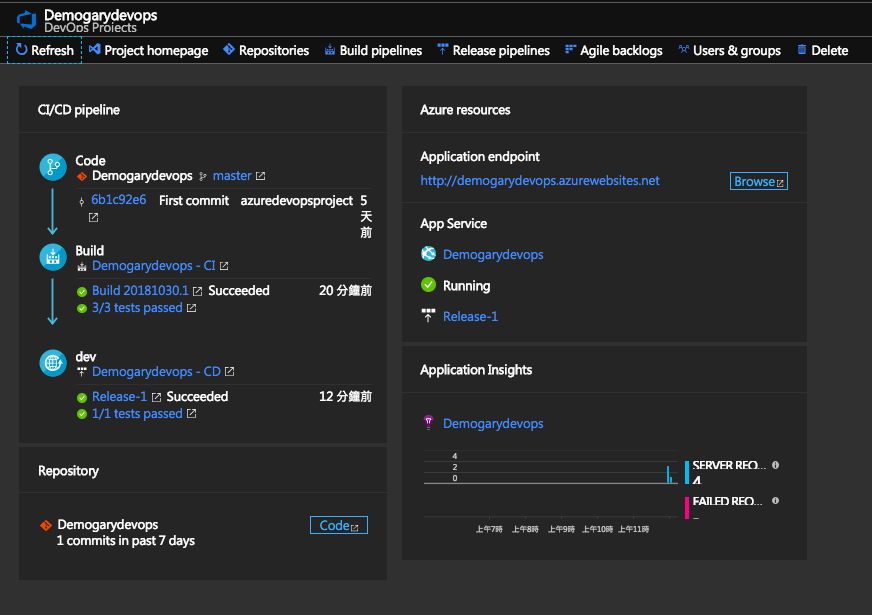This screenshot has height=615, width=872.
Task: Delete the DevOps project
Action: click(822, 50)
